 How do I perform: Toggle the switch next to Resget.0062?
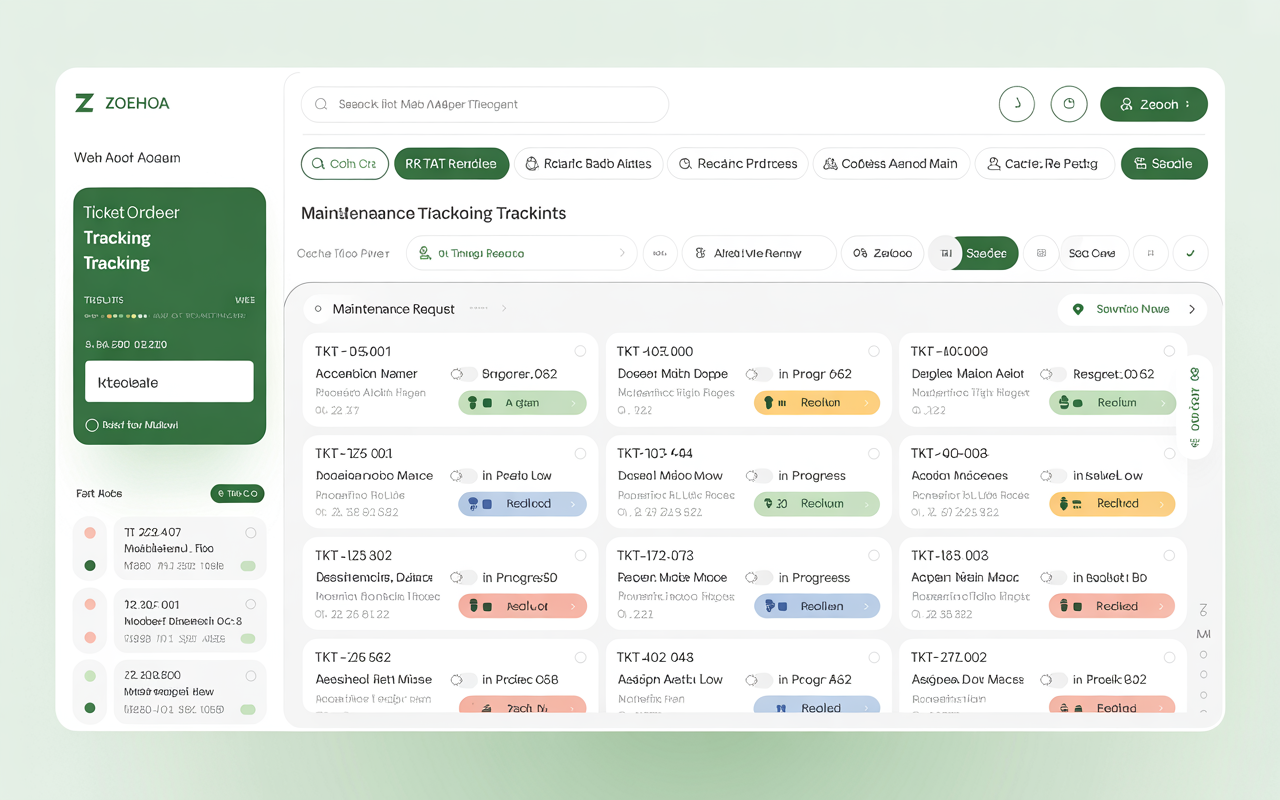(x=1052, y=374)
